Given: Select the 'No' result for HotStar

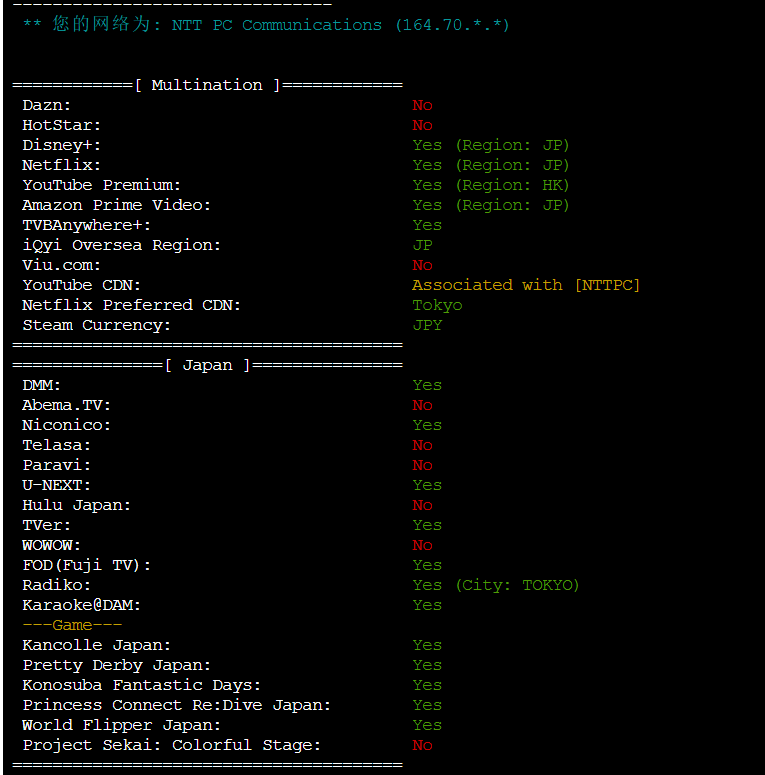Looking at the screenshot, I should click(x=423, y=125).
